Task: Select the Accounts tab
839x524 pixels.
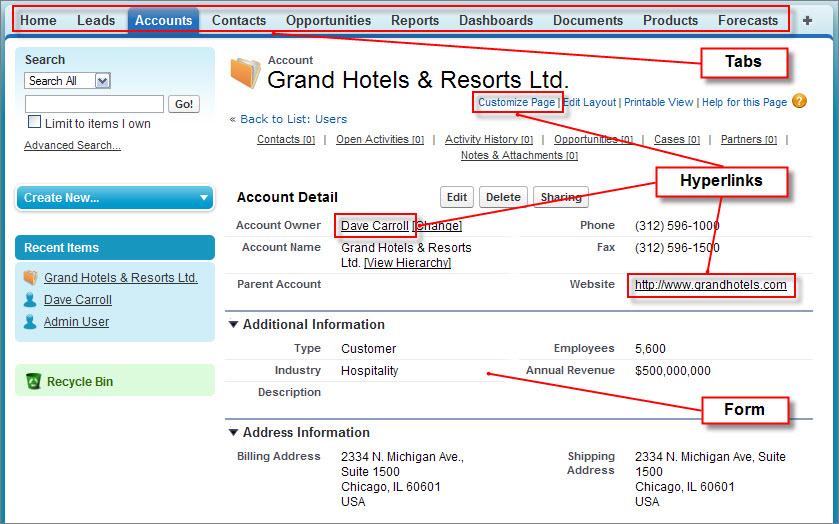Action: pos(163,20)
